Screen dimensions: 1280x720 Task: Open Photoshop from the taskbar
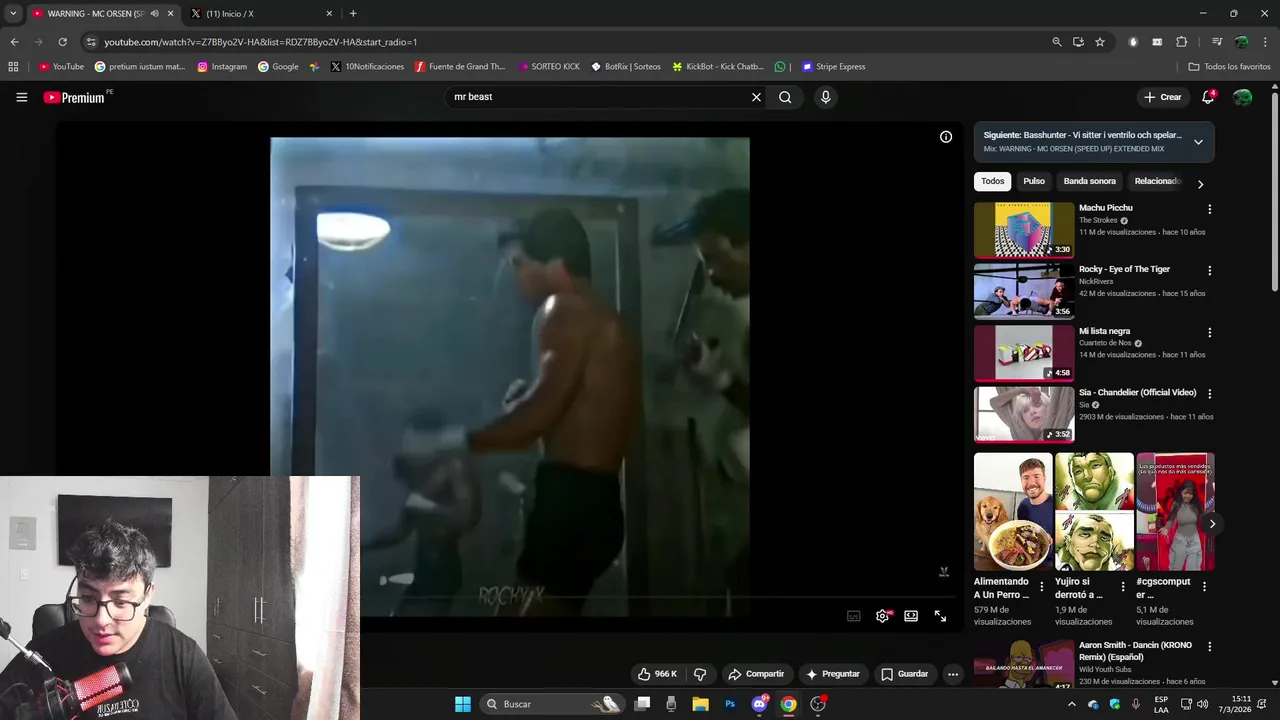[730, 704]
